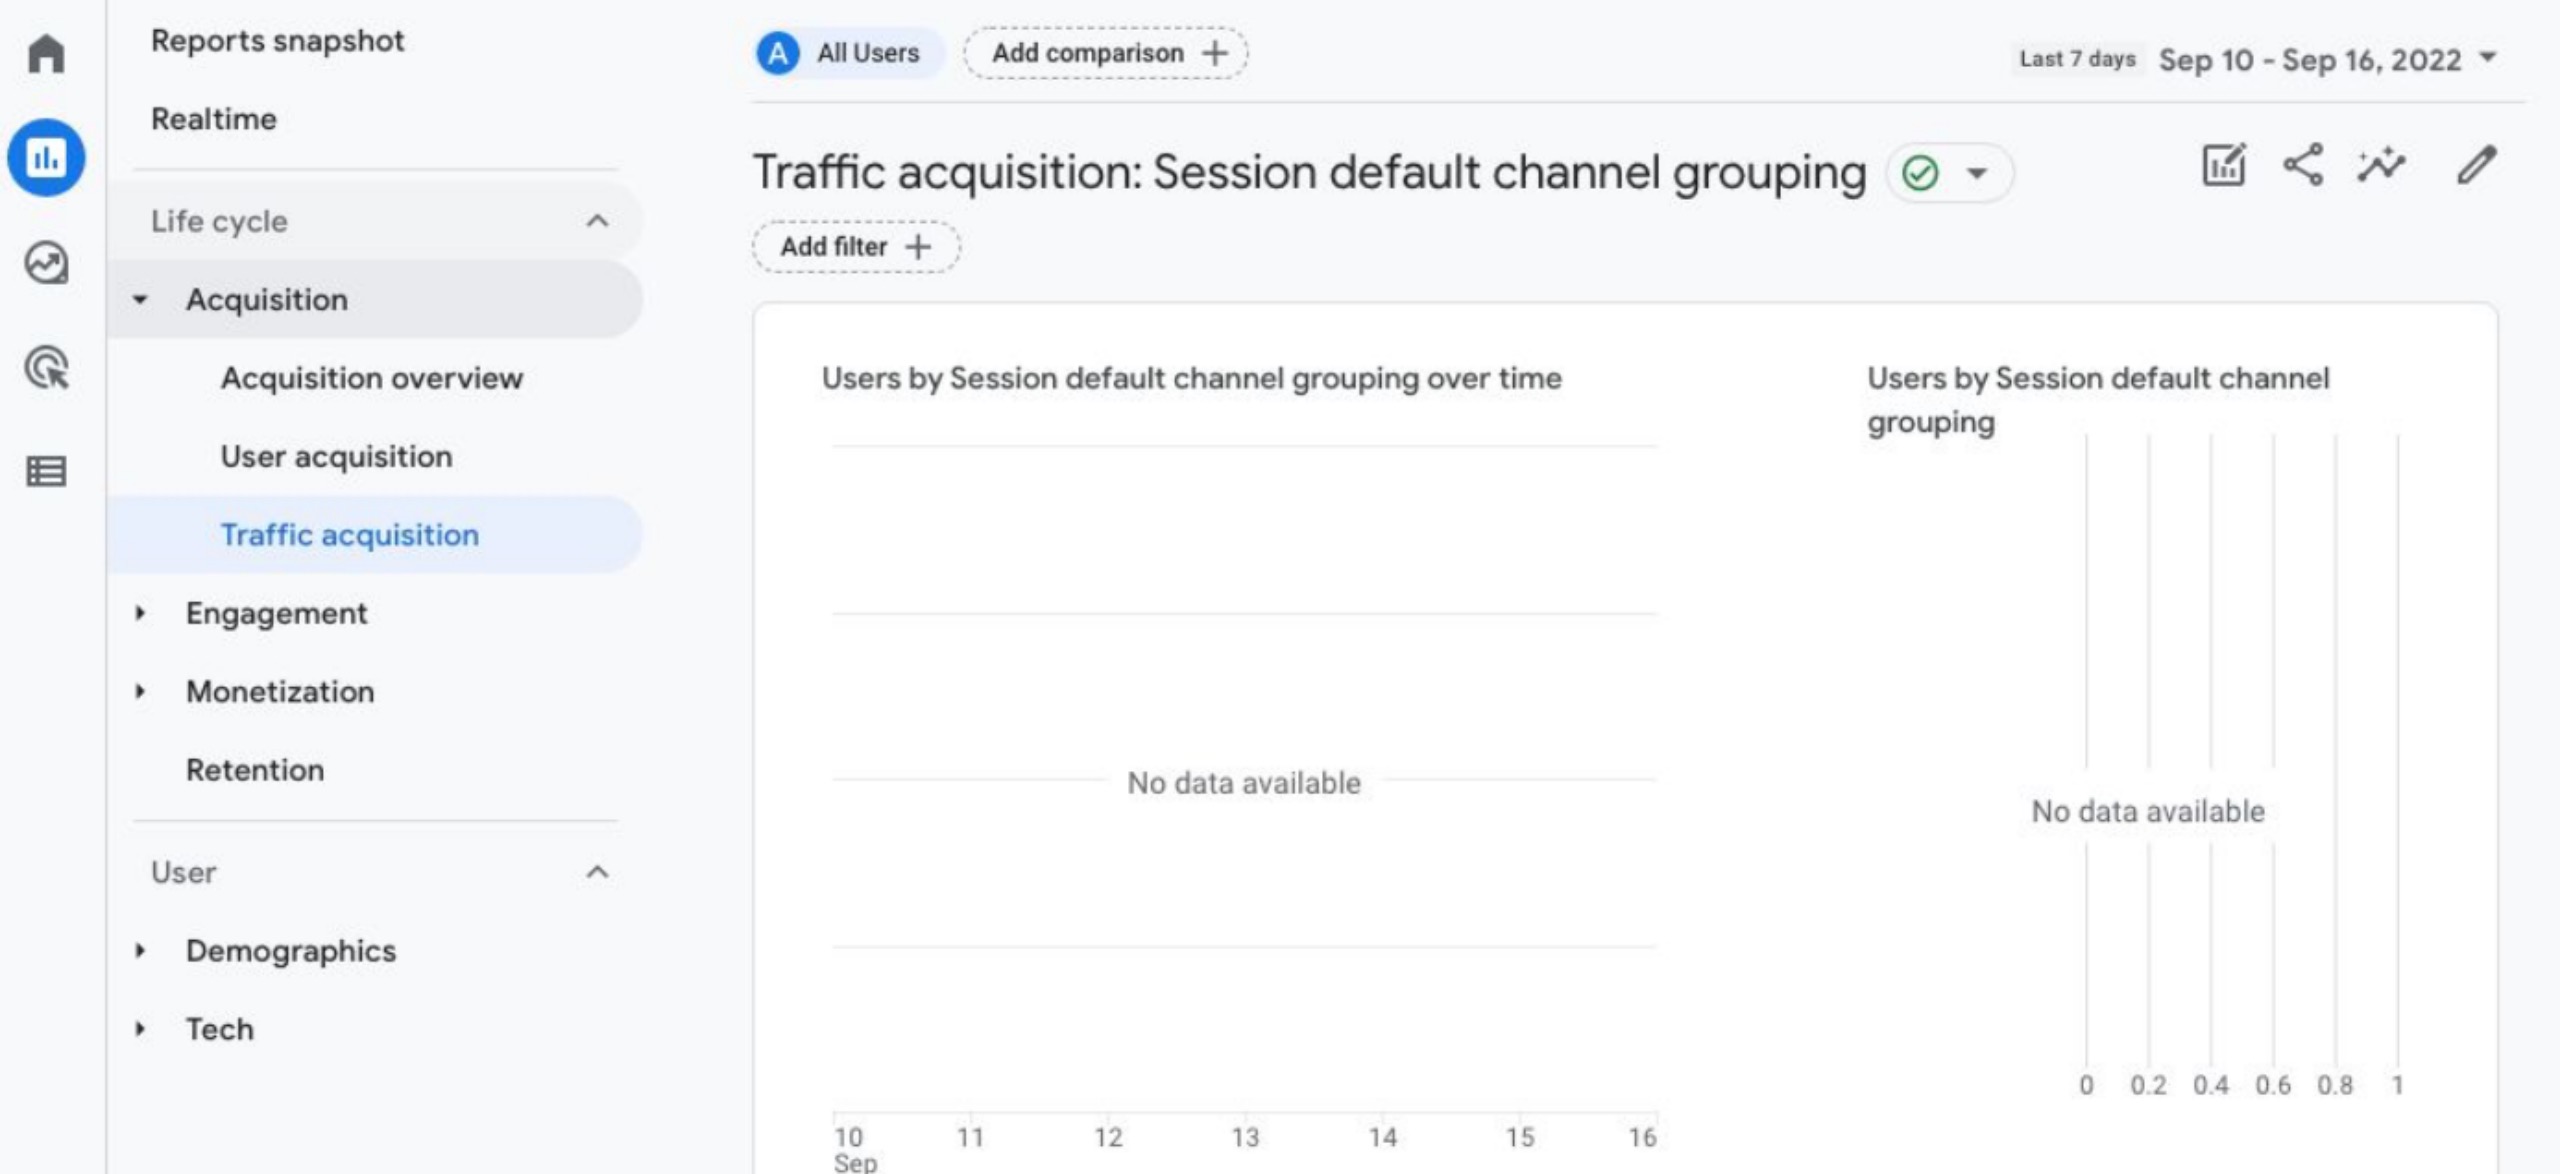The image size is (2560, 1174).
Task: Expand the Monetization menu item
Action: [141, 691]
